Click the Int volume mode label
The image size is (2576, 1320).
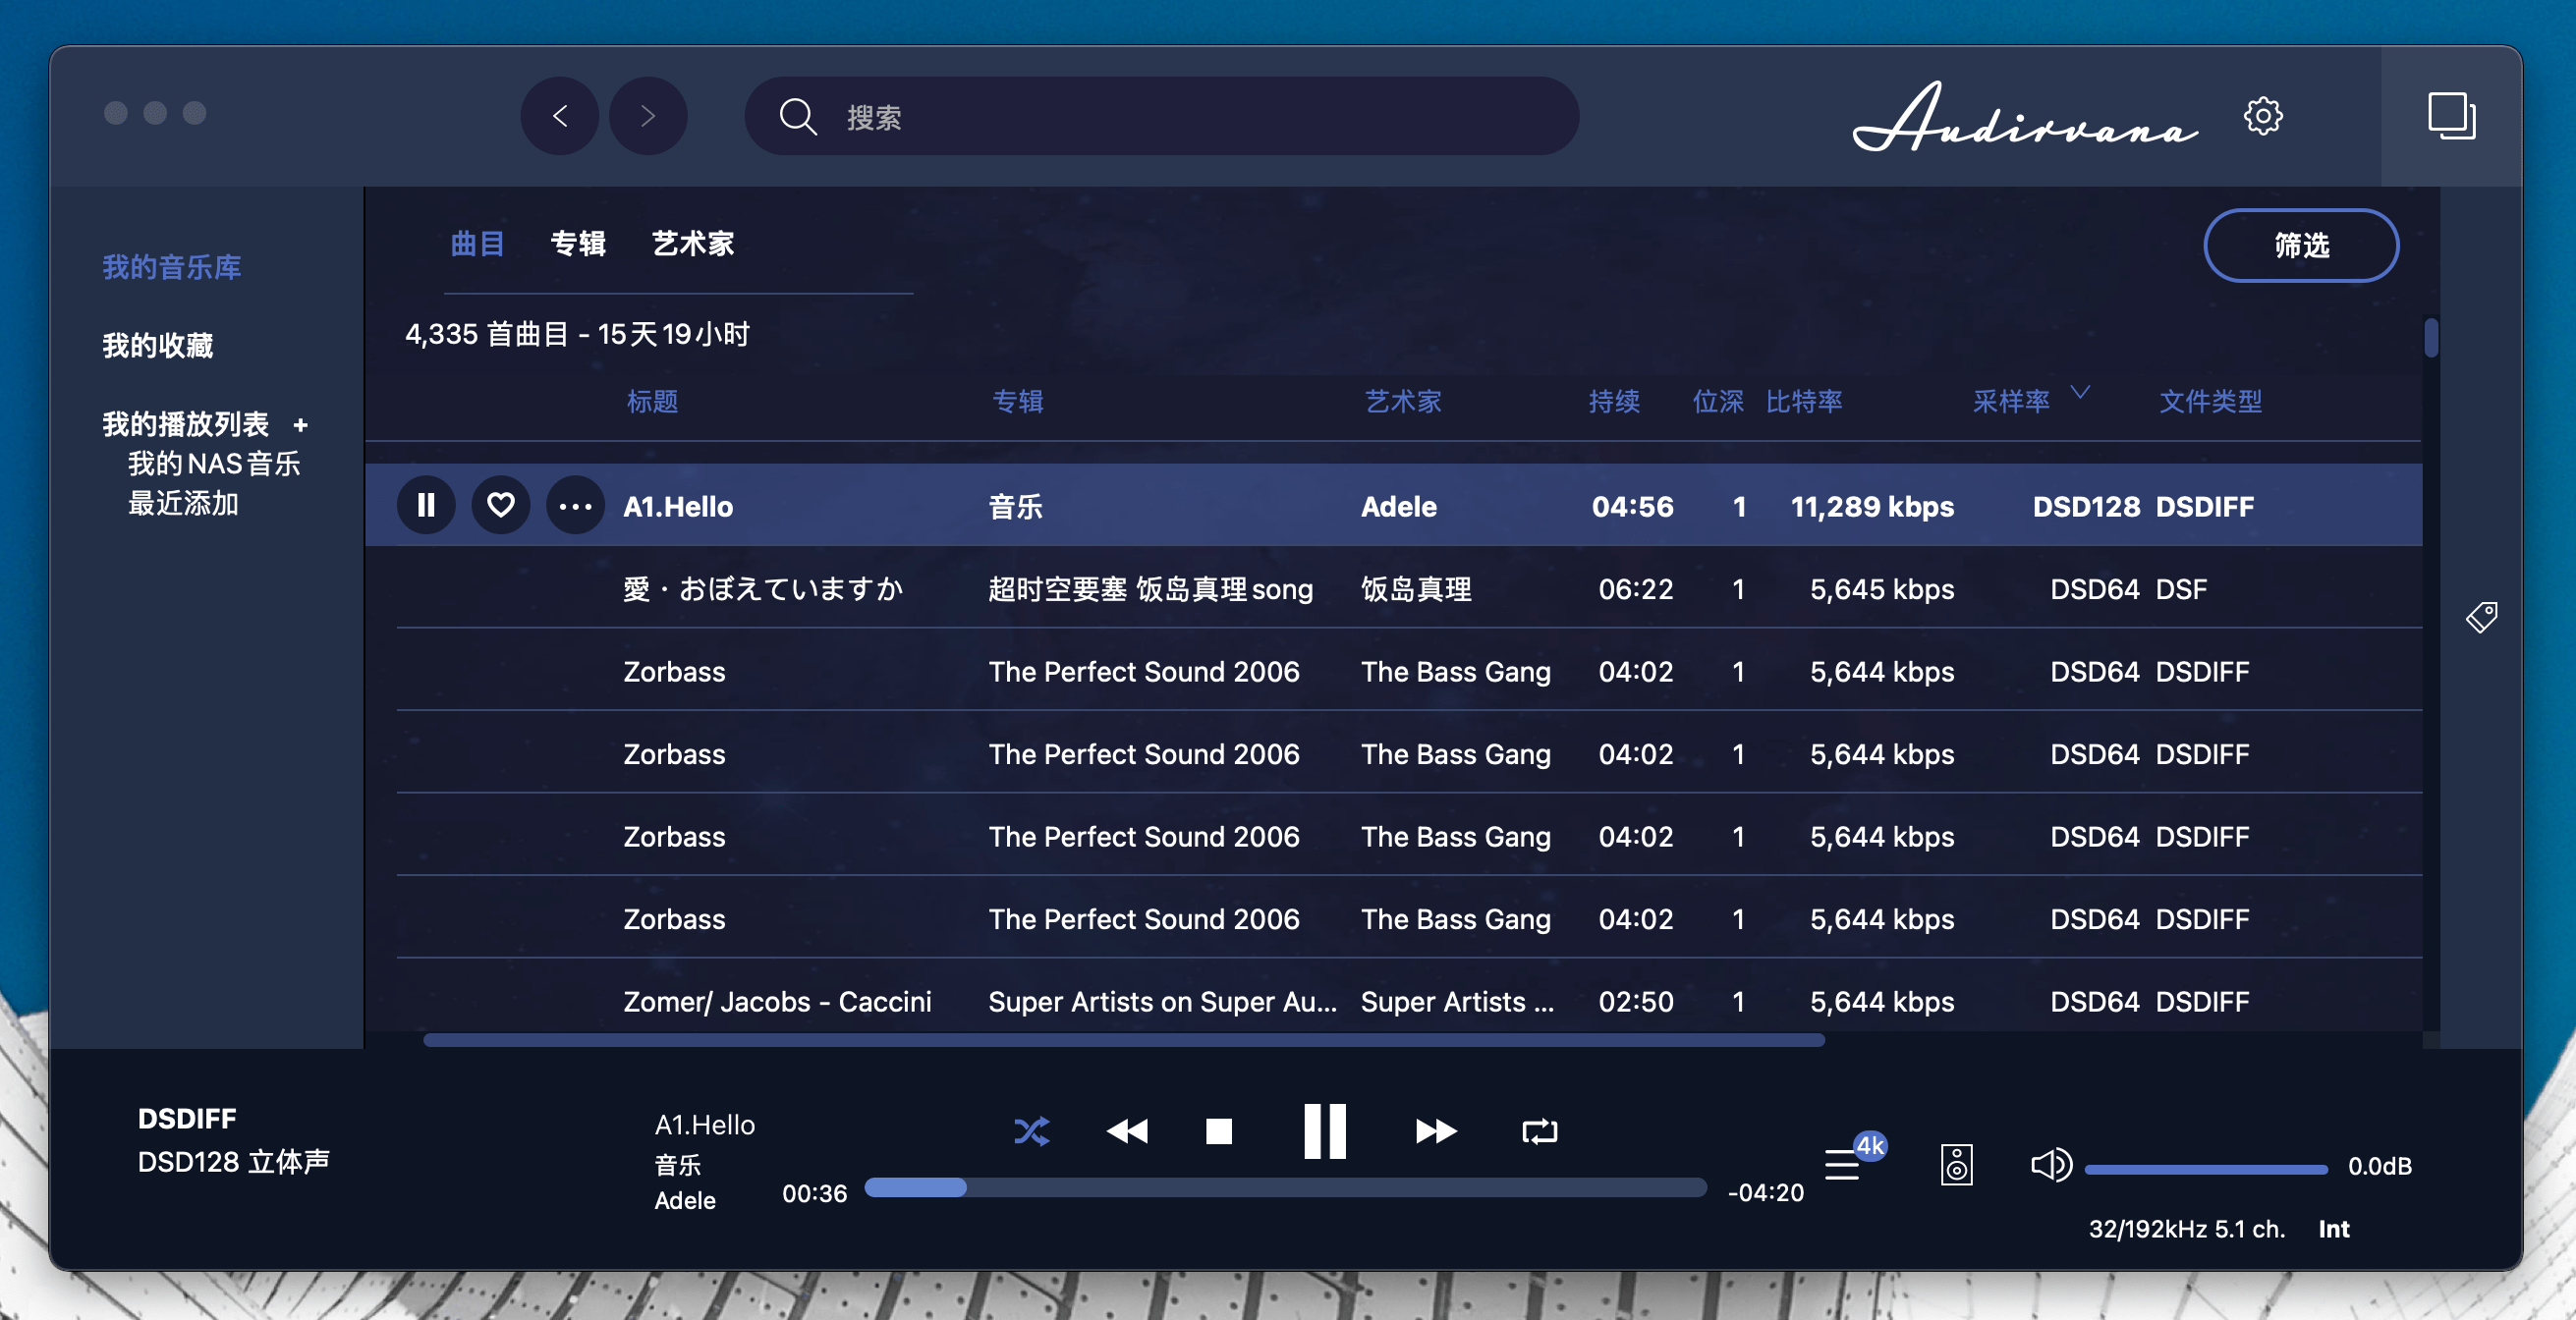tap(2334, 1229)
